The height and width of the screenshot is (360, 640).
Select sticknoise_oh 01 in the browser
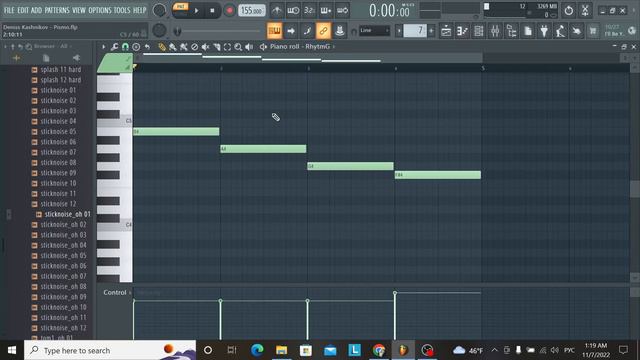pos(67,214)
